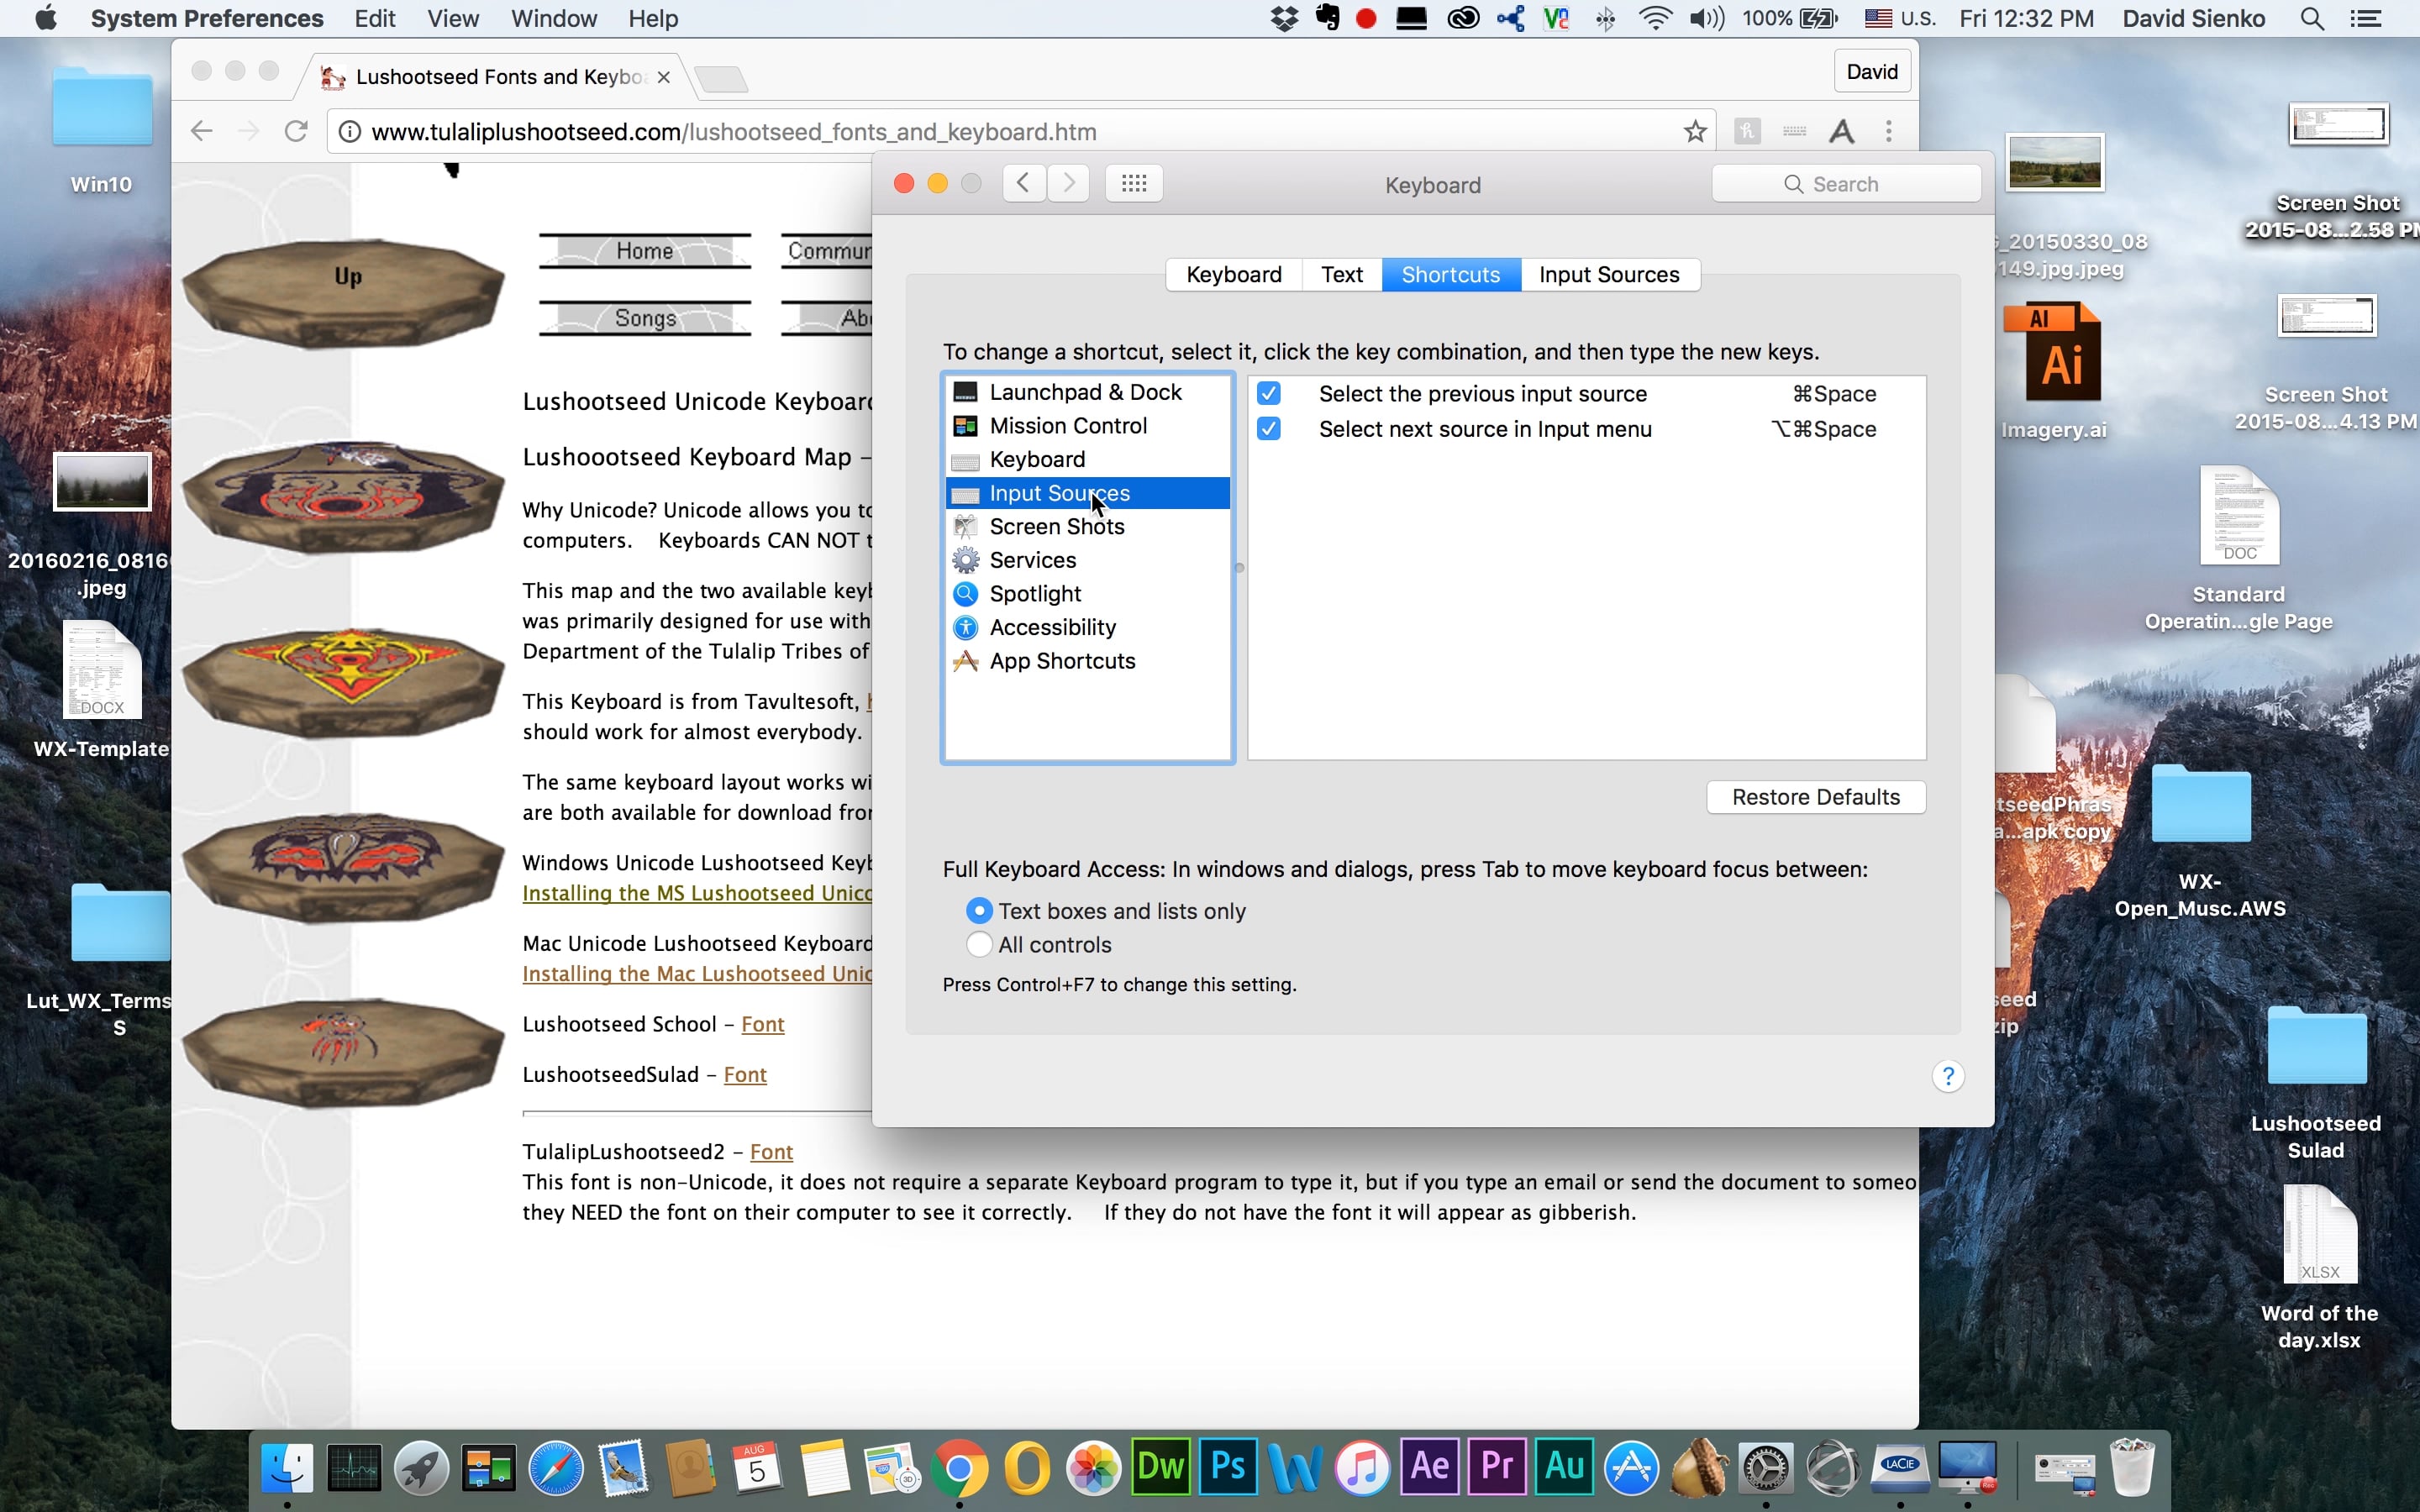Select the All controls radio button

pyautogui.click(x=978, y=944)
